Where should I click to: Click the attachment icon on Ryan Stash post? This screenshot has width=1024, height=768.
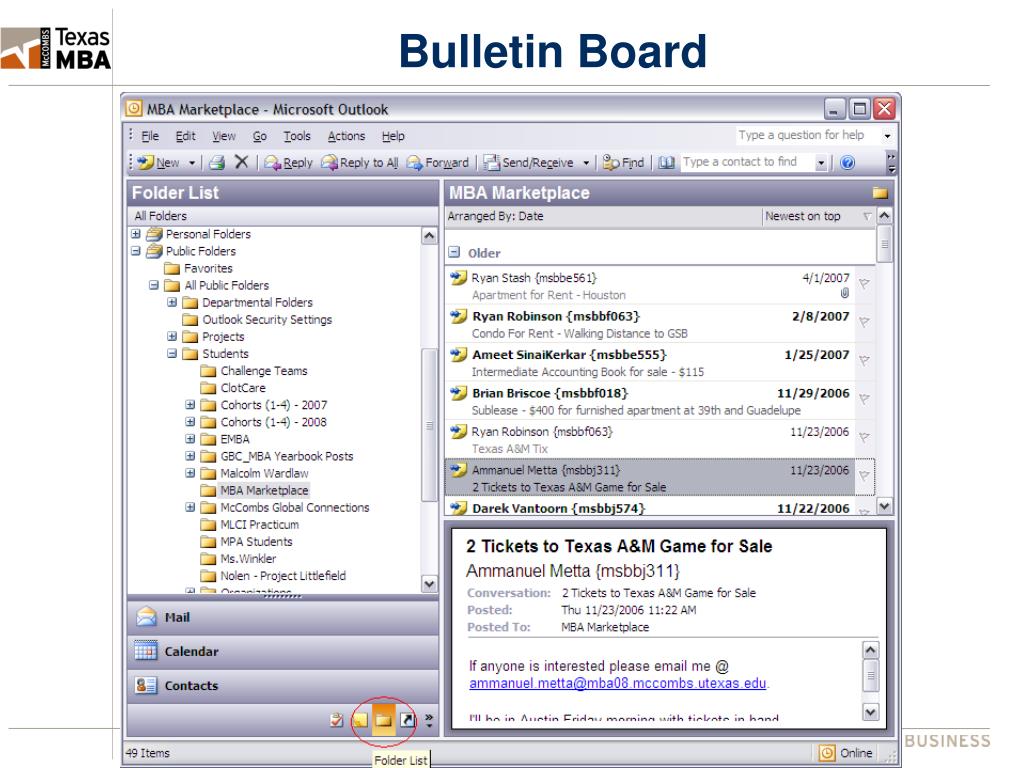844,293
